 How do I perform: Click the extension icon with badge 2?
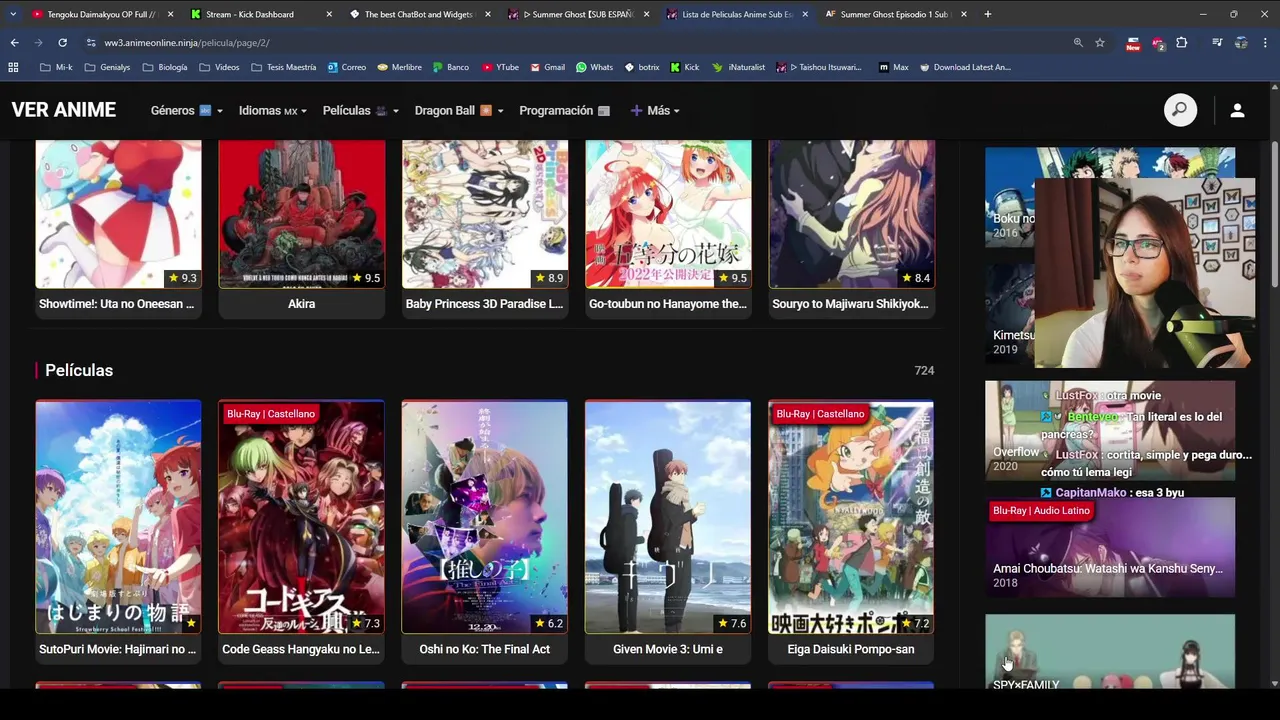[1158, 43]
